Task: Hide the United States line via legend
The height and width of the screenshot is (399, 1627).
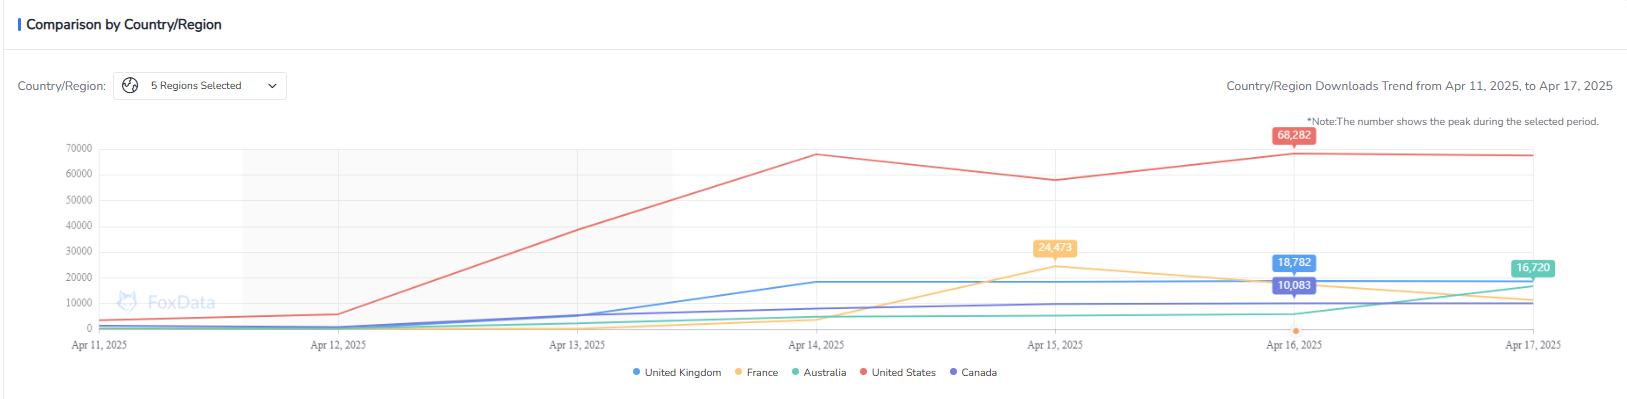Action: tap(898, 373)
